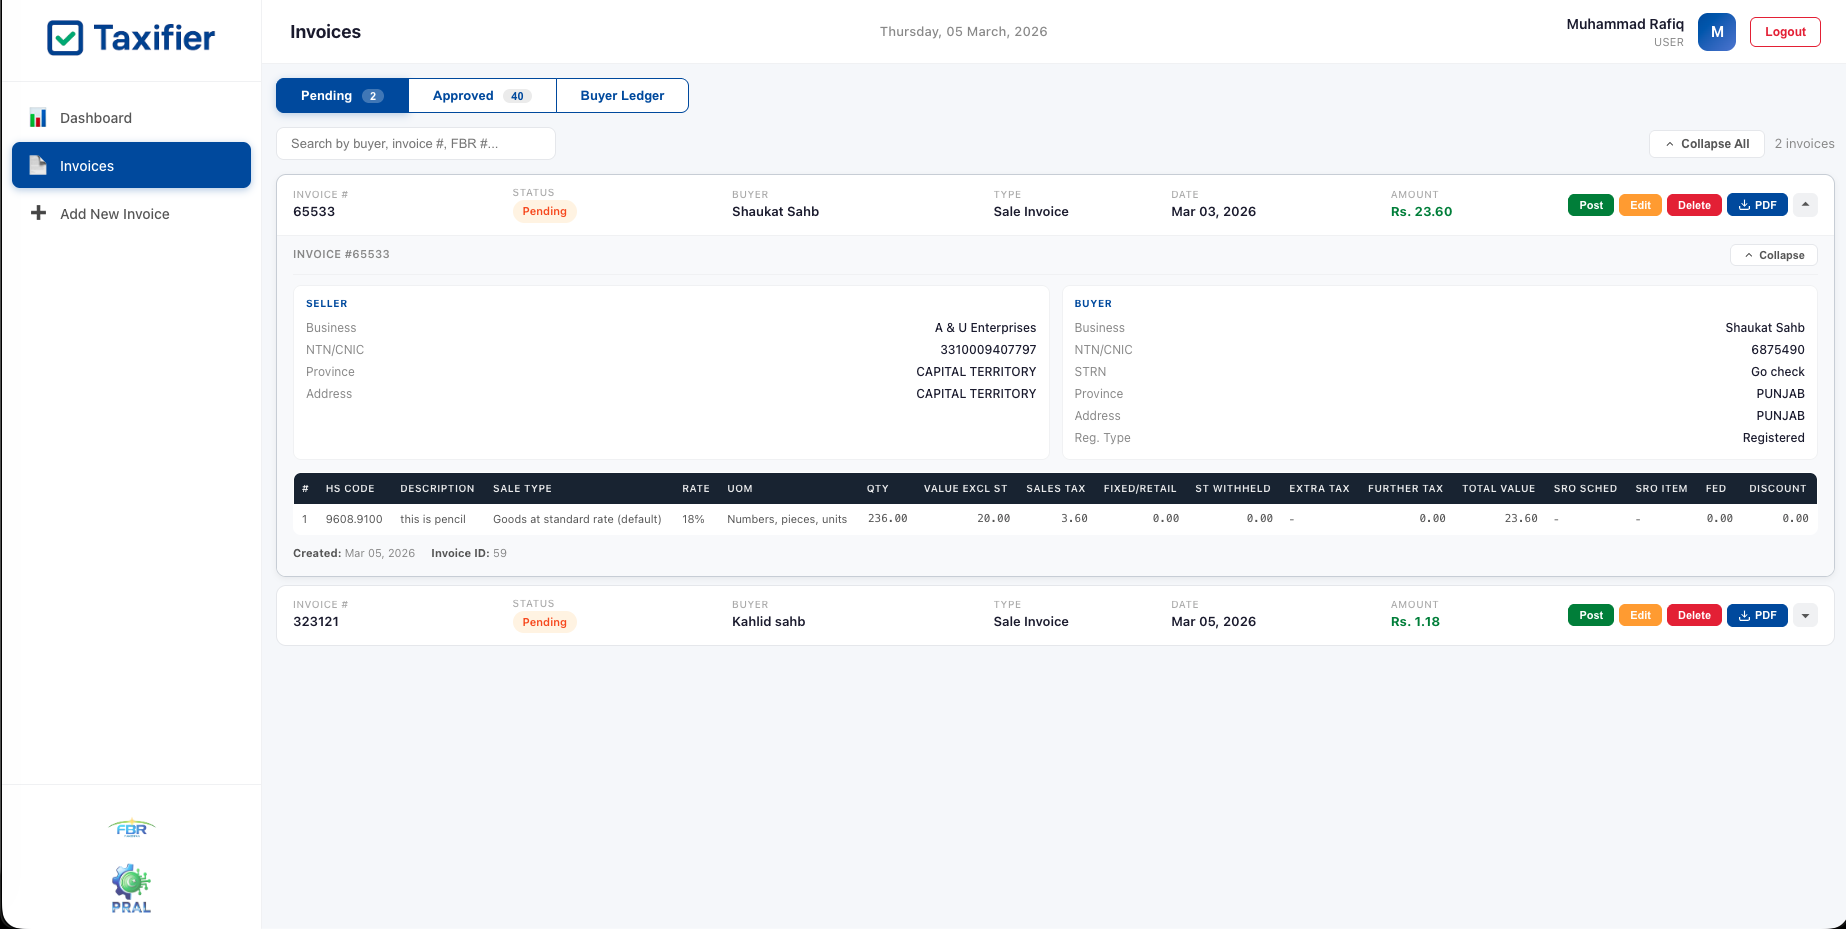Click the Taxifier checkmark logo
1846x929 pixels.
click(65, 37)
